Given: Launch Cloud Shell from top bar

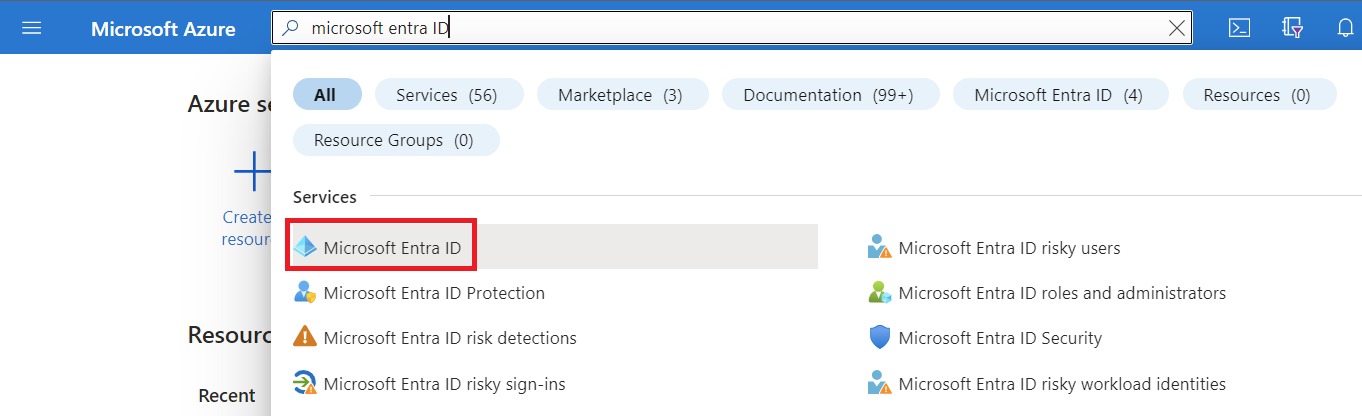Looking at the screenshot, I should pyautogui.click(x=1239, y=28).
